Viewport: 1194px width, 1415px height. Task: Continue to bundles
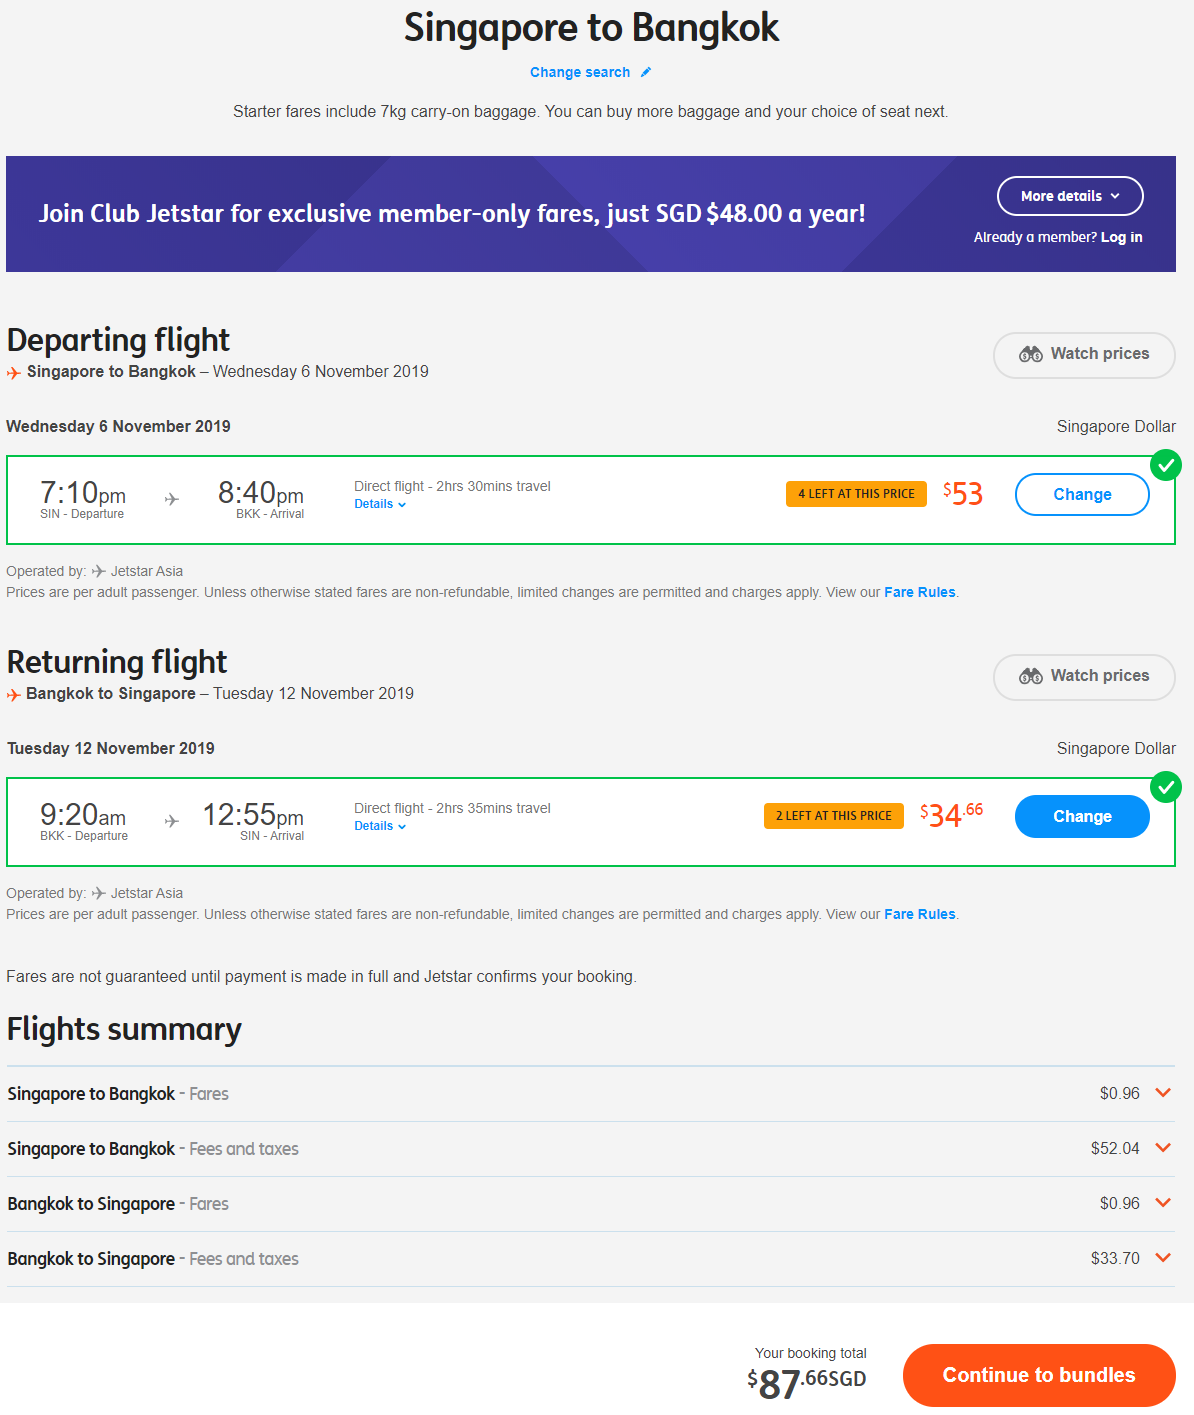click(x=1039, y=1375)
